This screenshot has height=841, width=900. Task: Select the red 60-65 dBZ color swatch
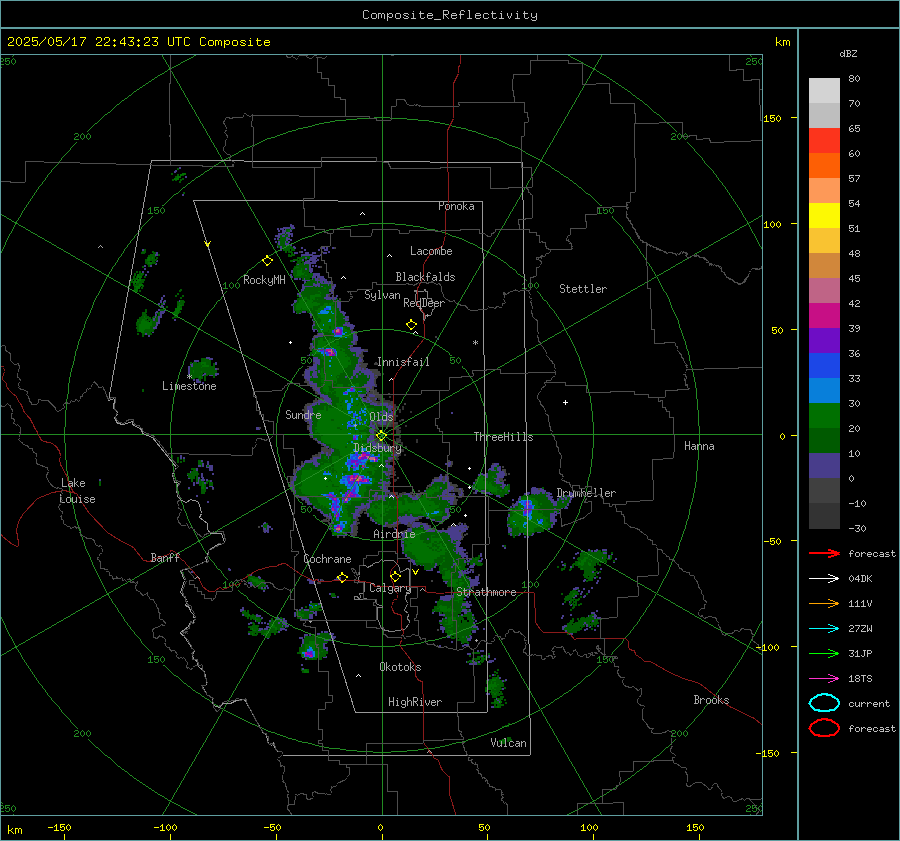click(824, 140)
